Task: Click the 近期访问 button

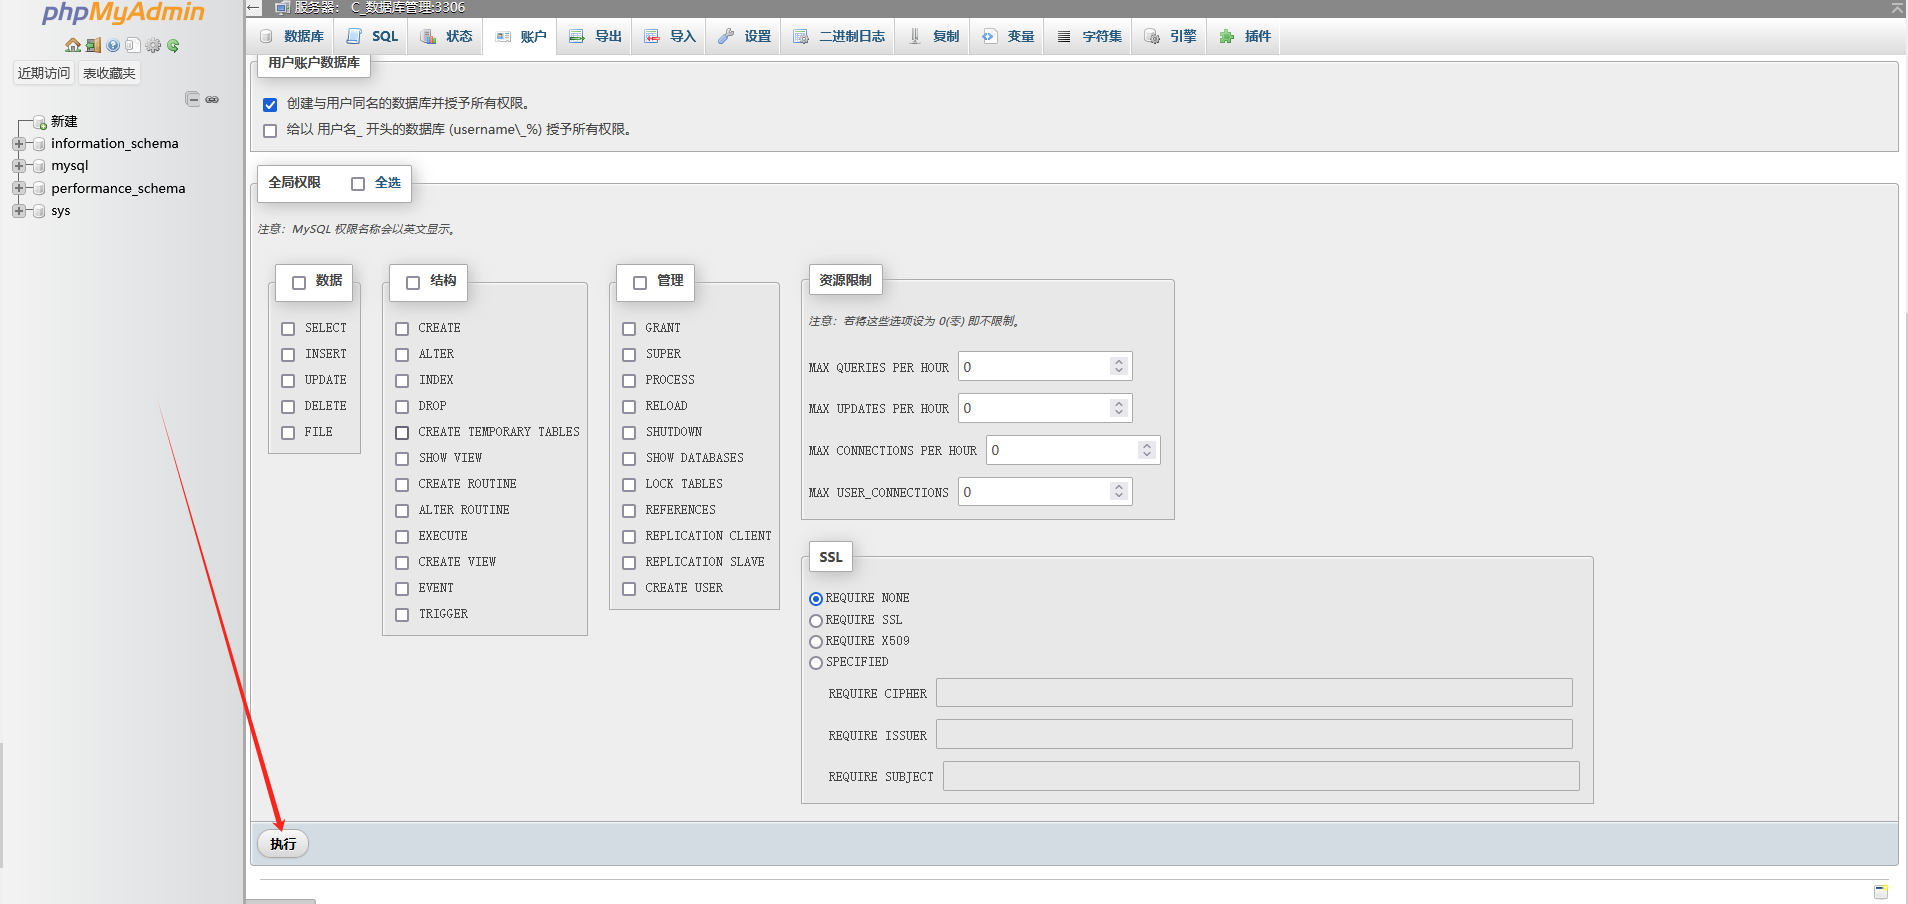Action: [x=44, y=73]
